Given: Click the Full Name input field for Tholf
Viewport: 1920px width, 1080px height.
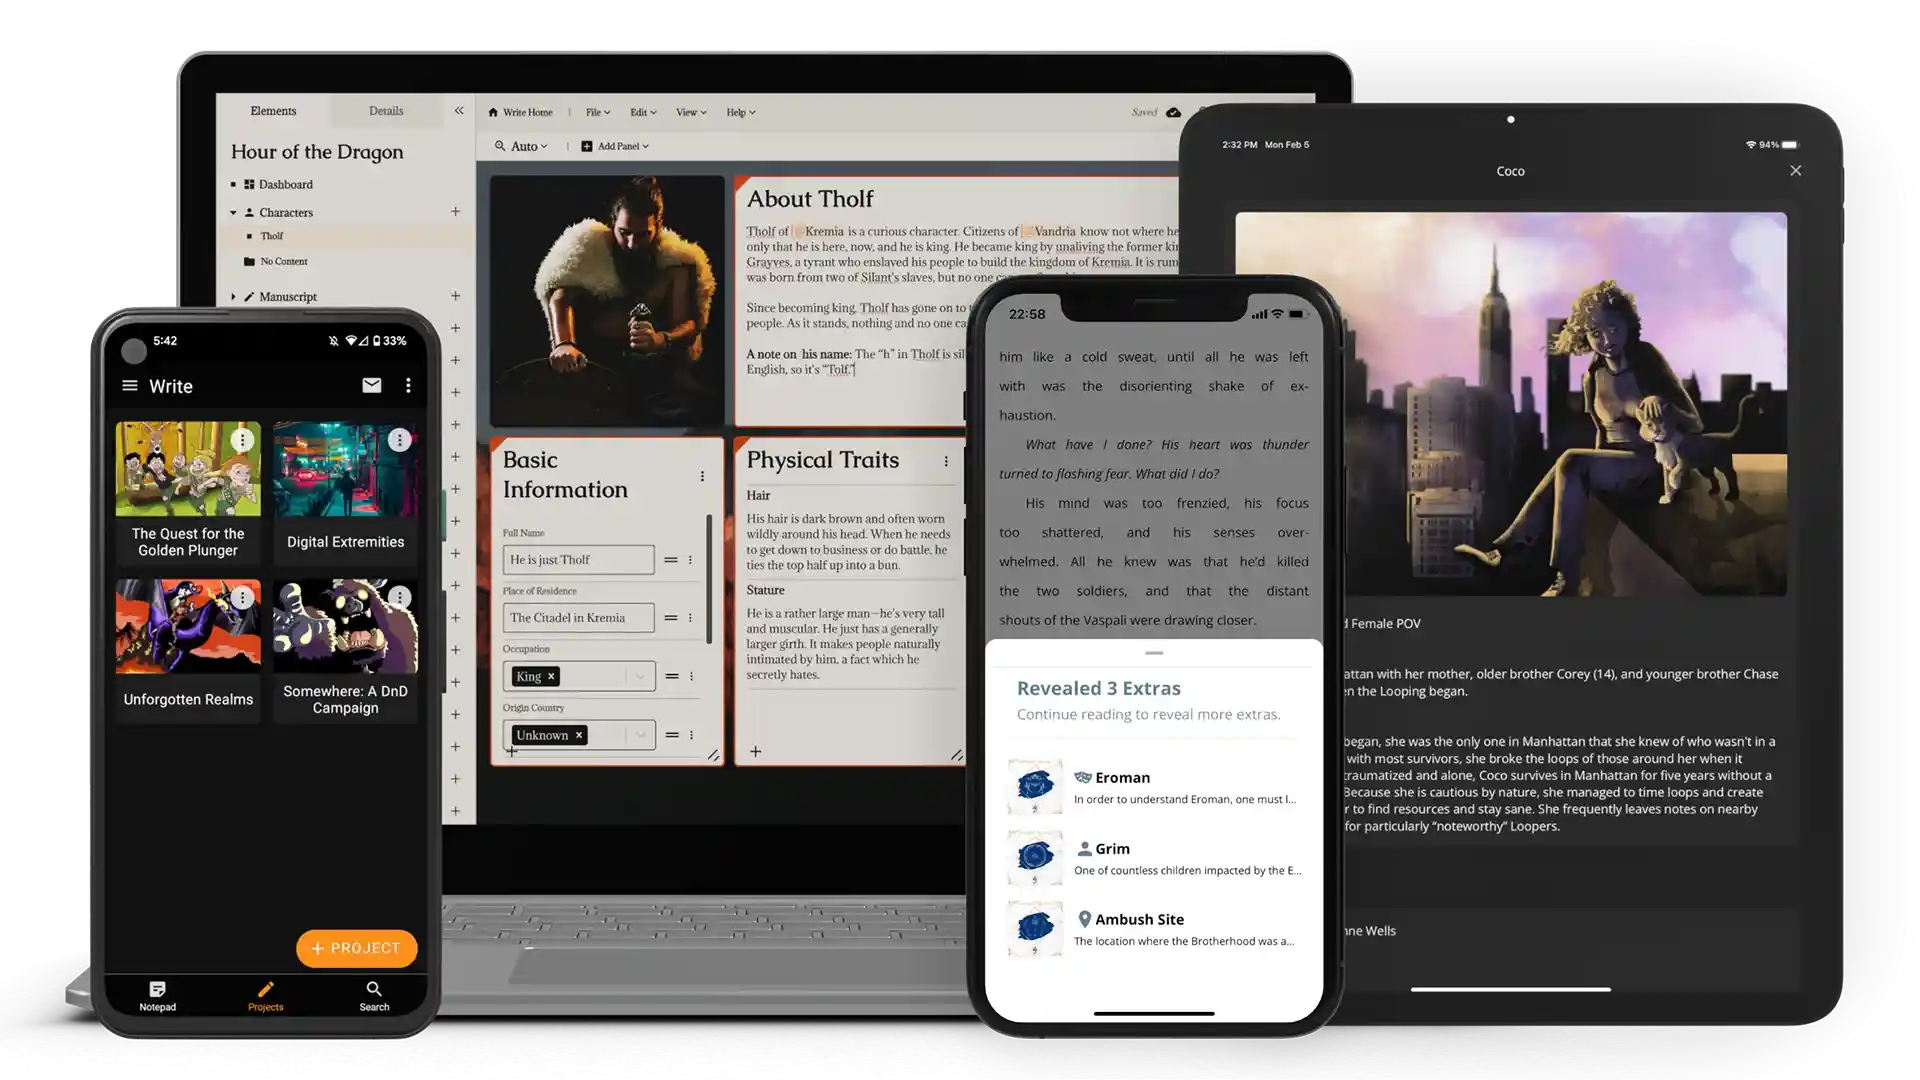Looking at the screenshot, I should coord(576,558).
